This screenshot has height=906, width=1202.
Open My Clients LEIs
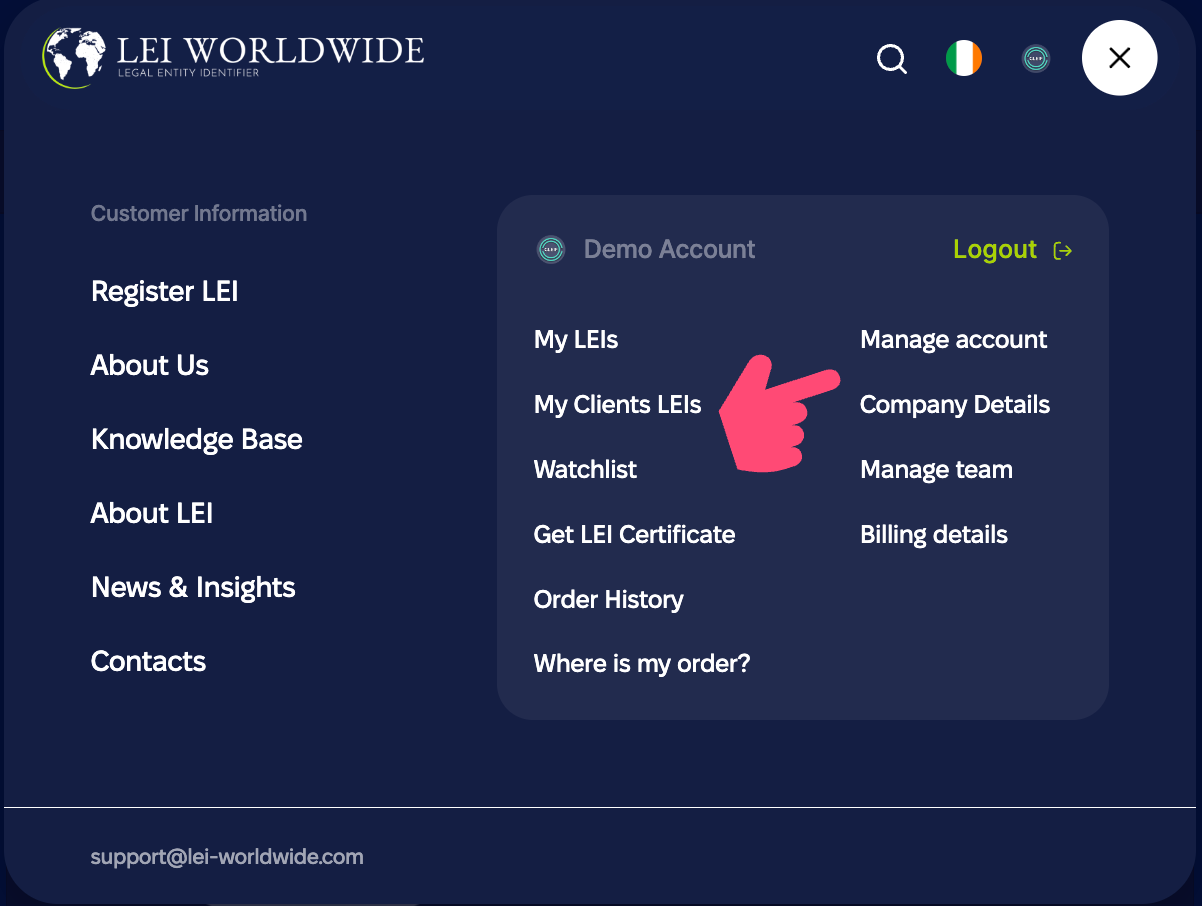(x=618, y=405)
